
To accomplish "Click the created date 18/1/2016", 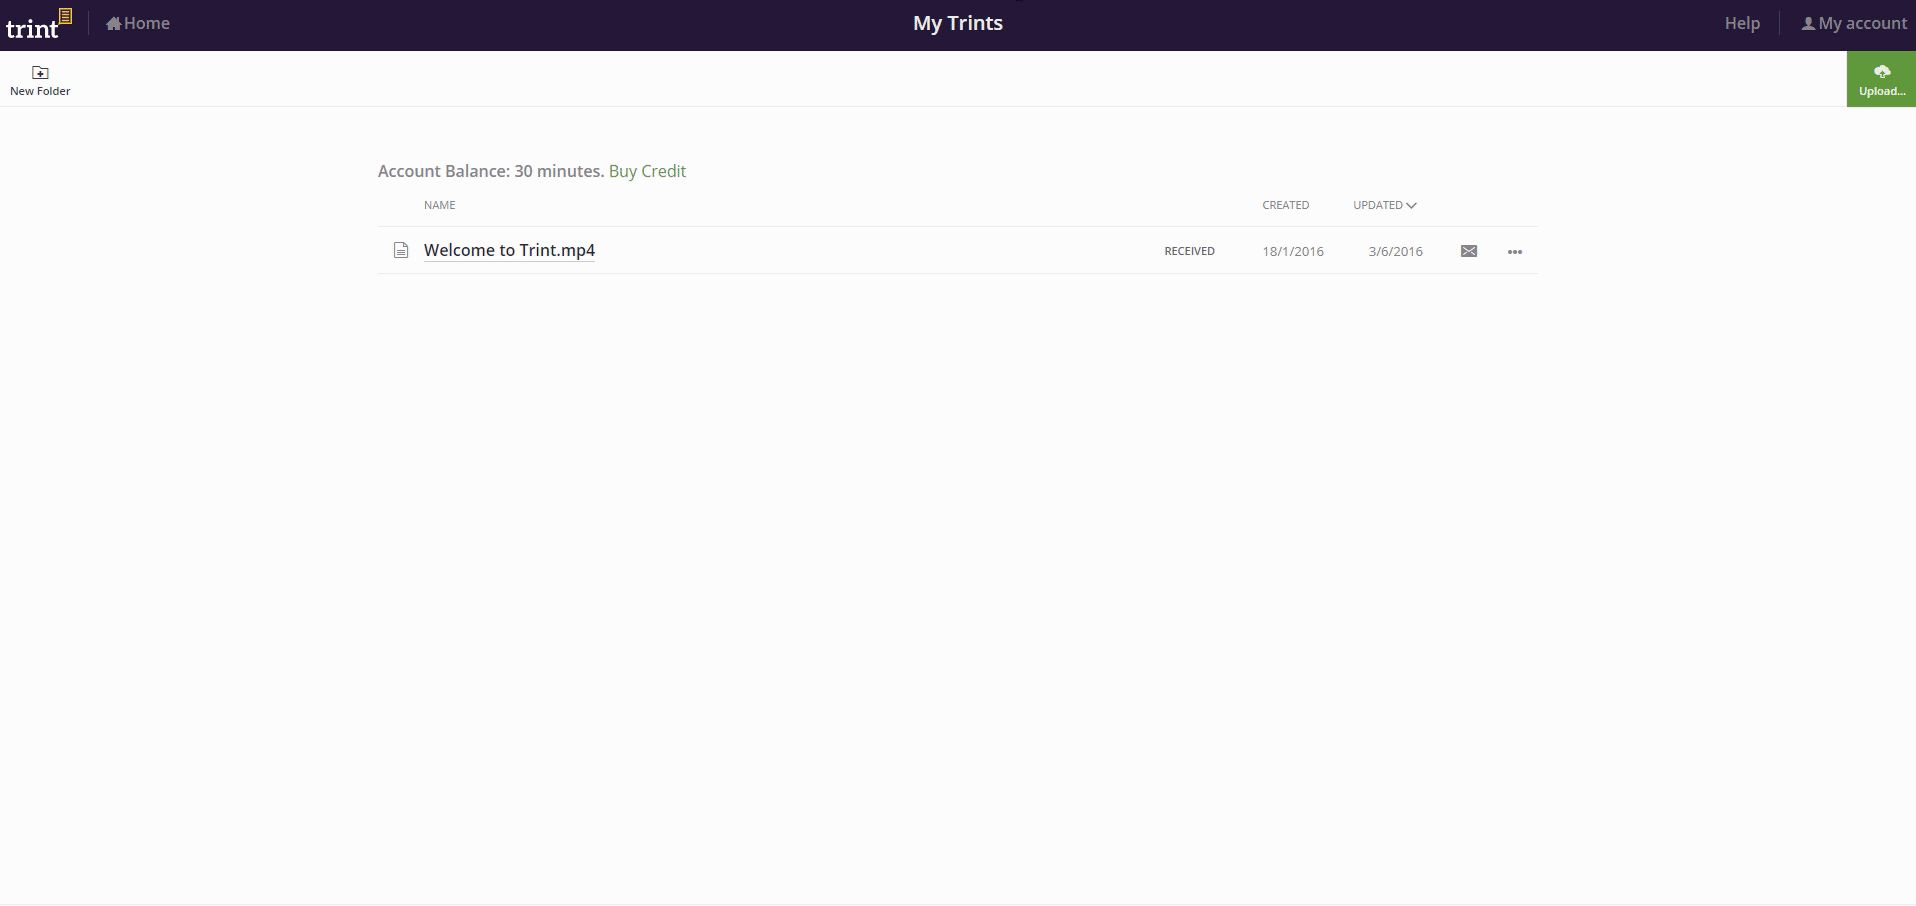I will 1292,252.
